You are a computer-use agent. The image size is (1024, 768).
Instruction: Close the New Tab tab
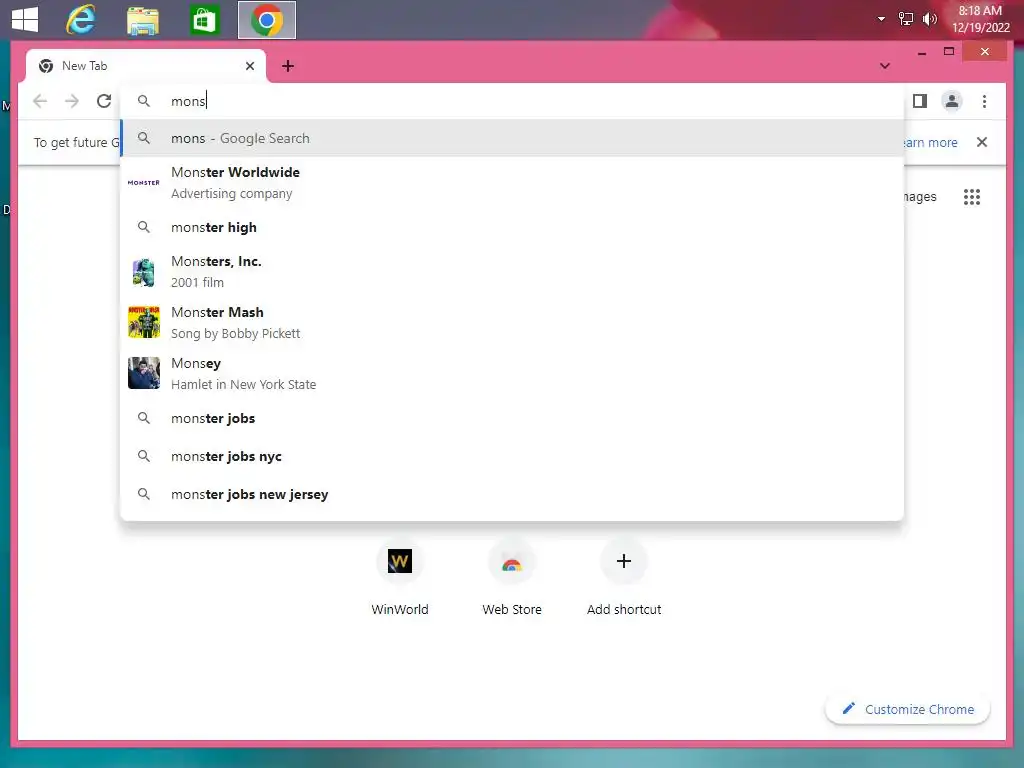pos(249,66)
